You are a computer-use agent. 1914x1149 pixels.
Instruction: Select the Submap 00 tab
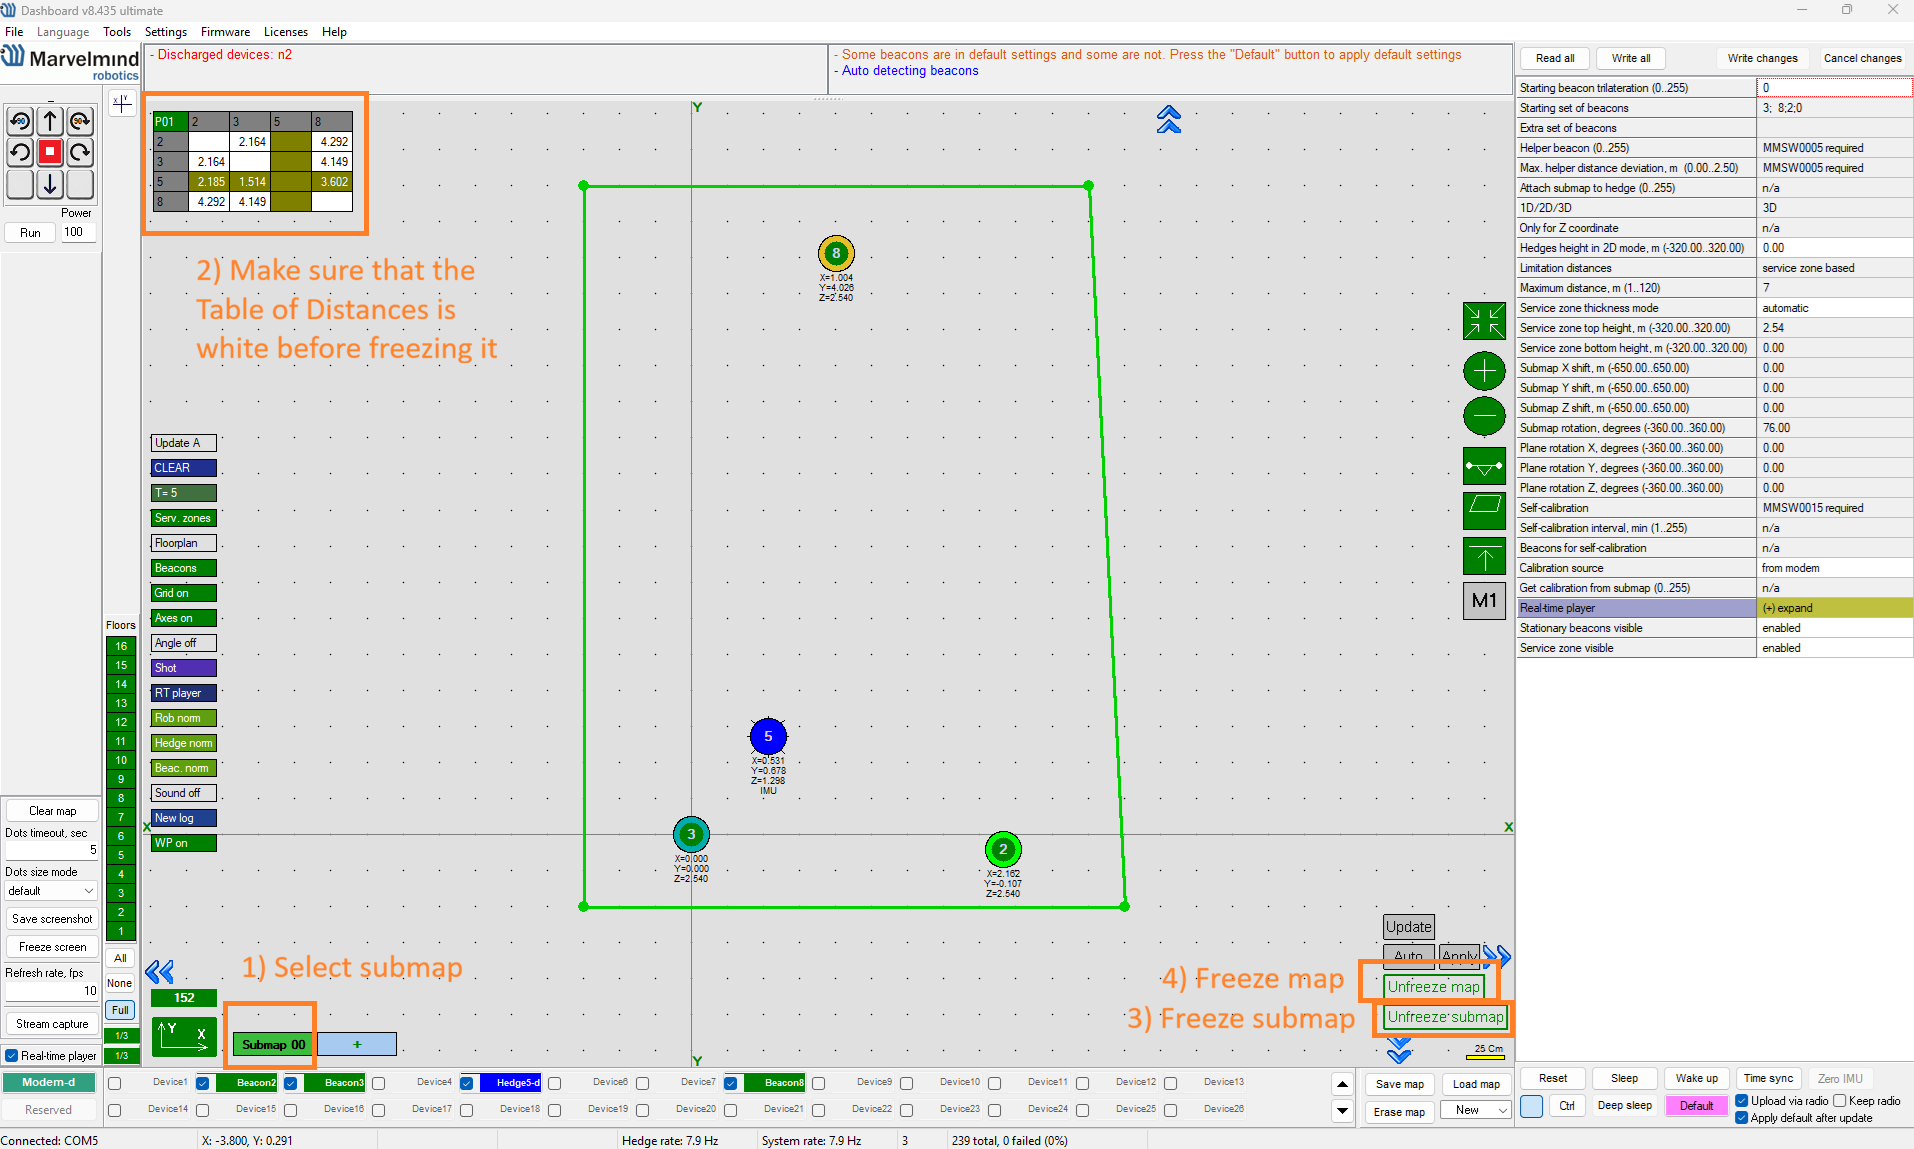pyautogui.click(x=273, y=1045)
